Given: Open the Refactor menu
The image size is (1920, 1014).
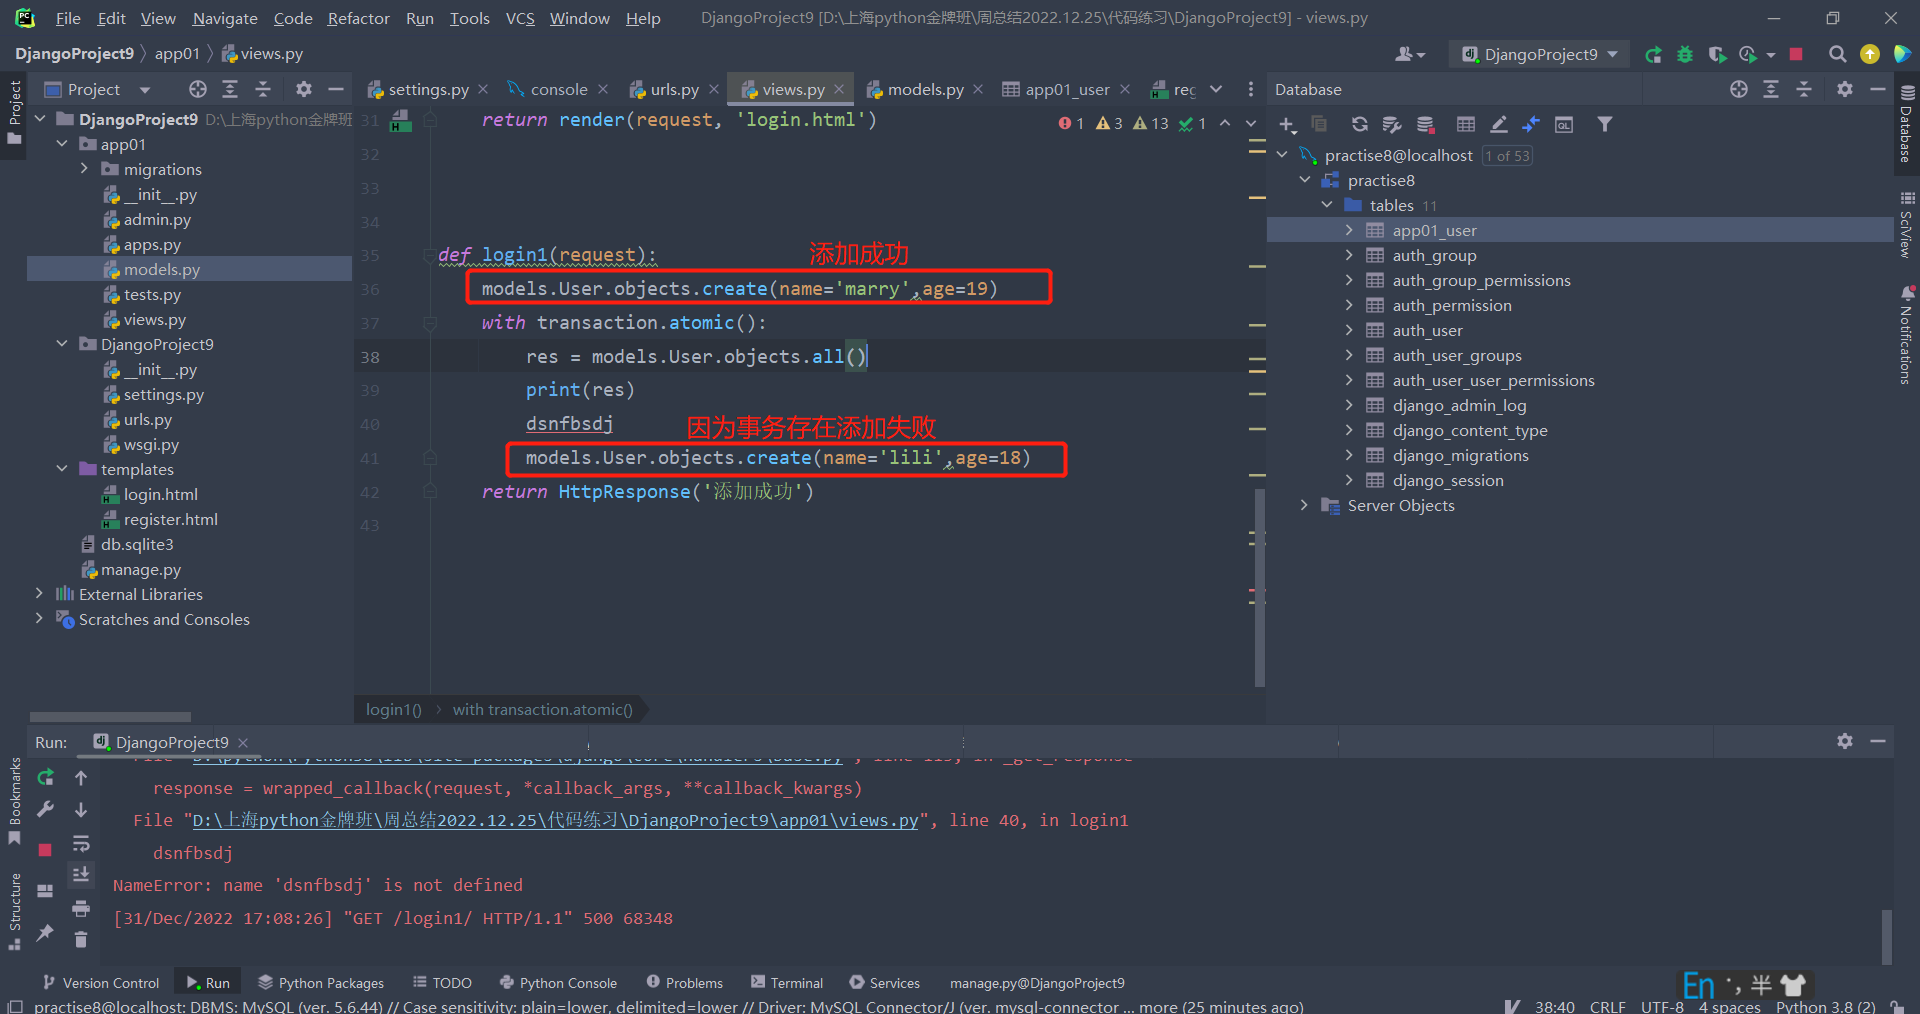Looking at the screenshot, I should pos(358,18).
